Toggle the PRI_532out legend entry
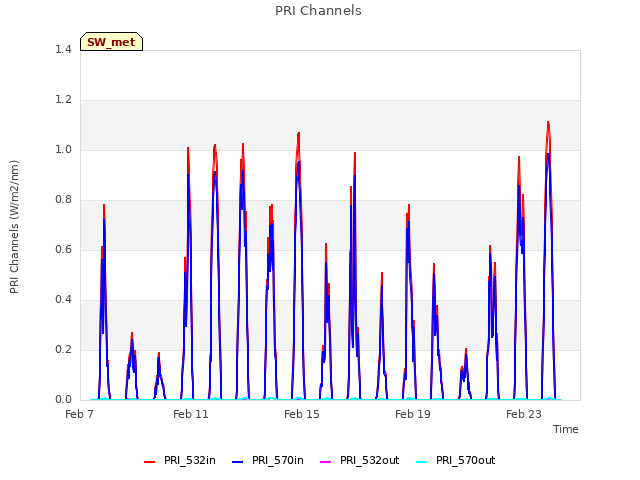Viewport: 640px width, 480px height. 359,460
